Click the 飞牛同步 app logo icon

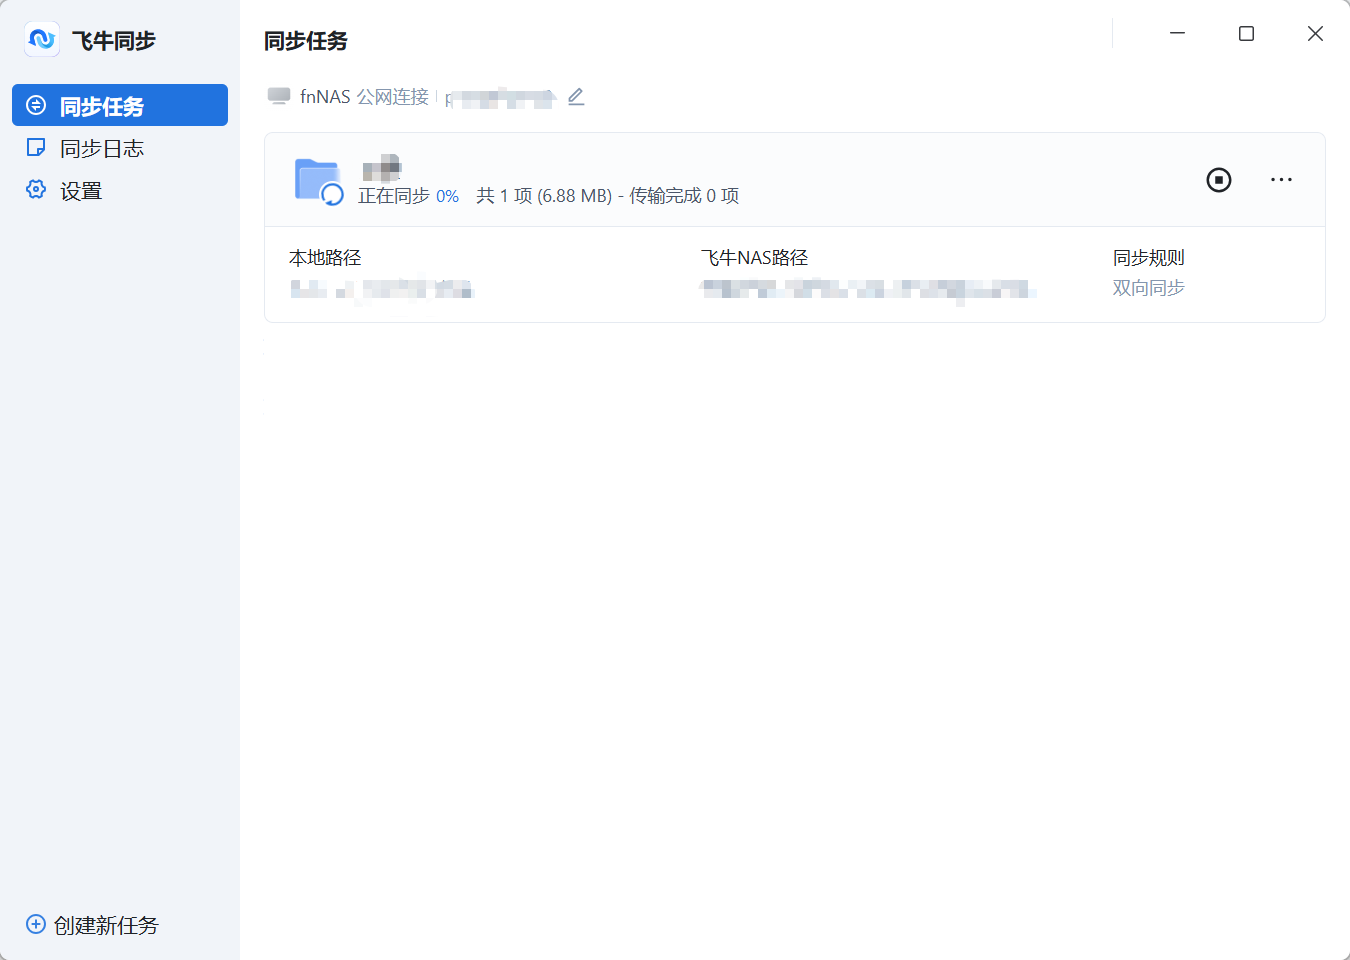tap(42, 39)
